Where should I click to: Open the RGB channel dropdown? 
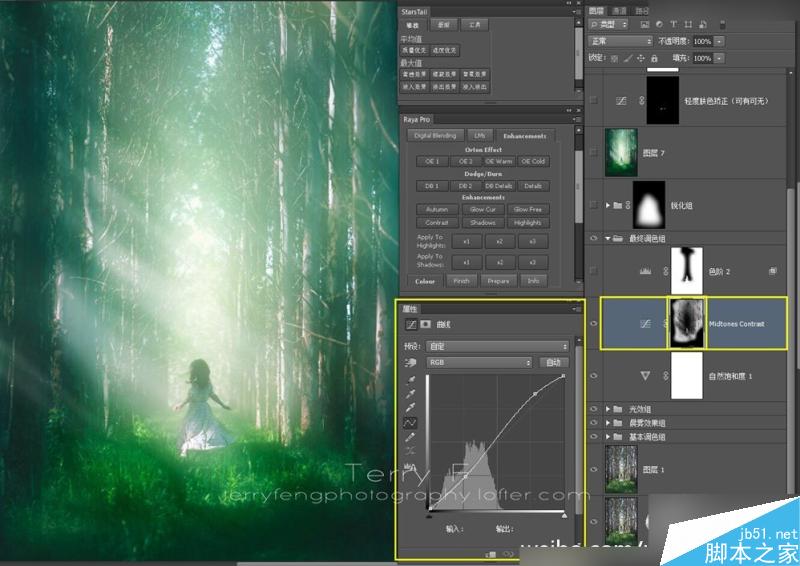479,362
